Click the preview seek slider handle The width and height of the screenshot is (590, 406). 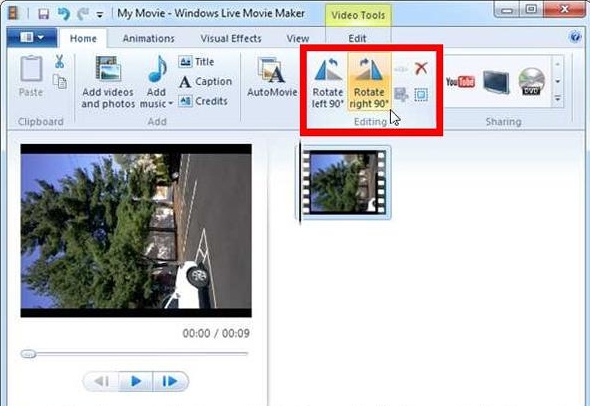pyautogui.click(x=29, y=354)
